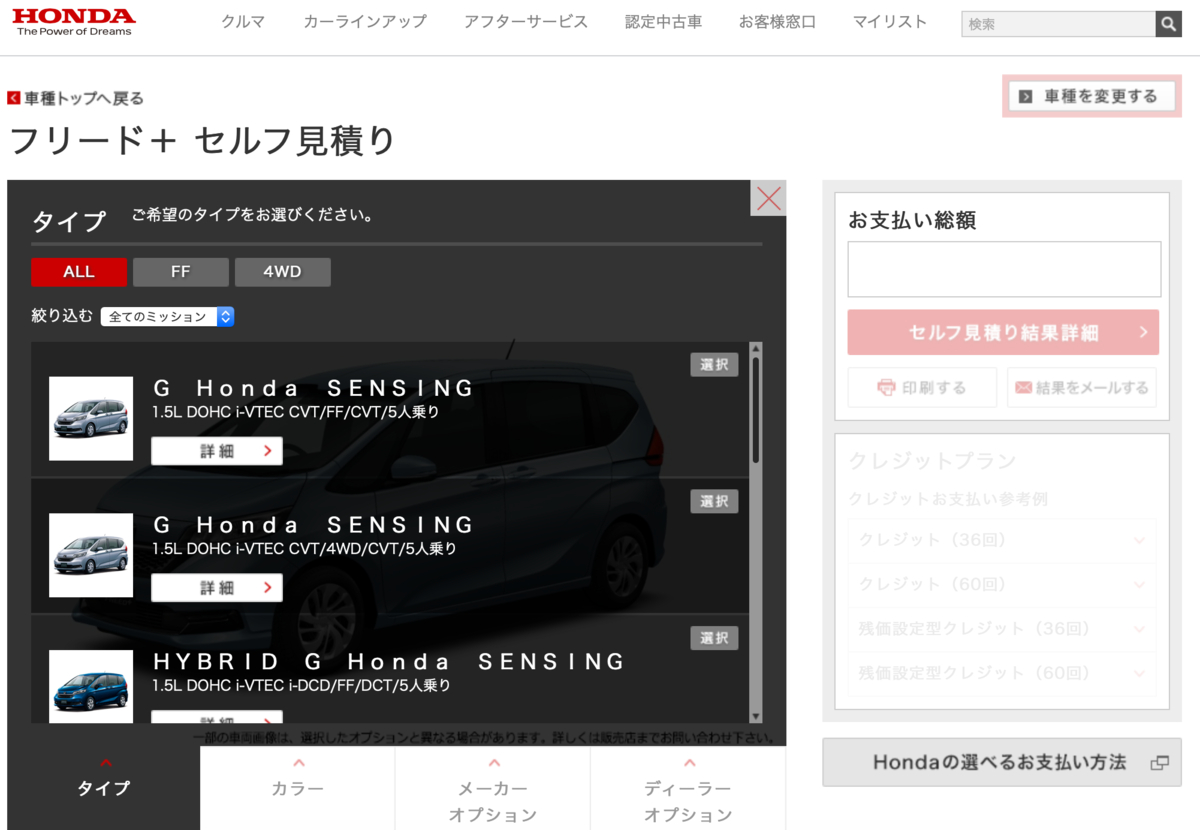Expand 残価設定型クレジット（36回） plan

pos(1001,629)
